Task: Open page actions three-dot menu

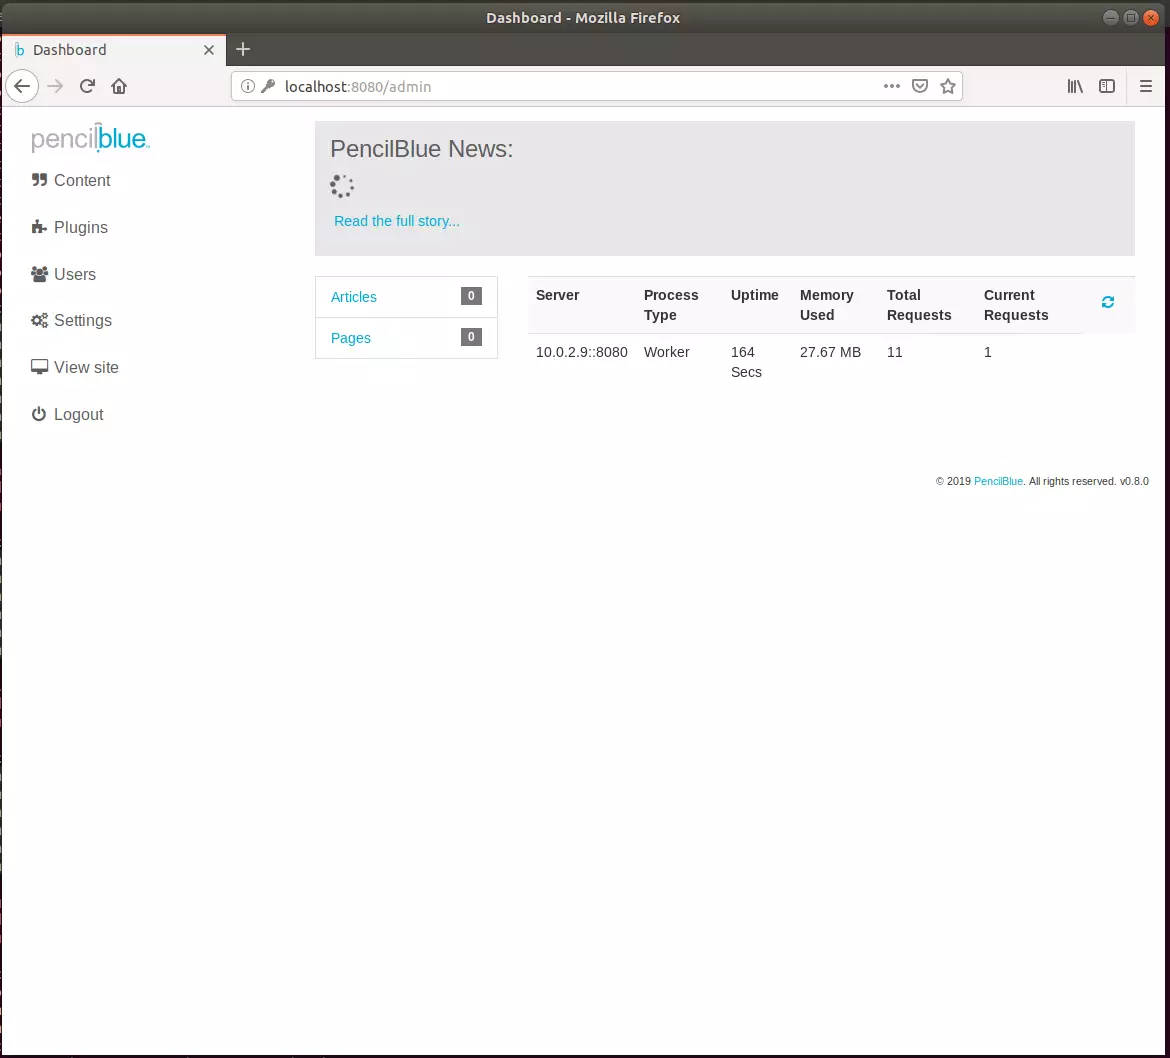Action: (x=892, y=87)
